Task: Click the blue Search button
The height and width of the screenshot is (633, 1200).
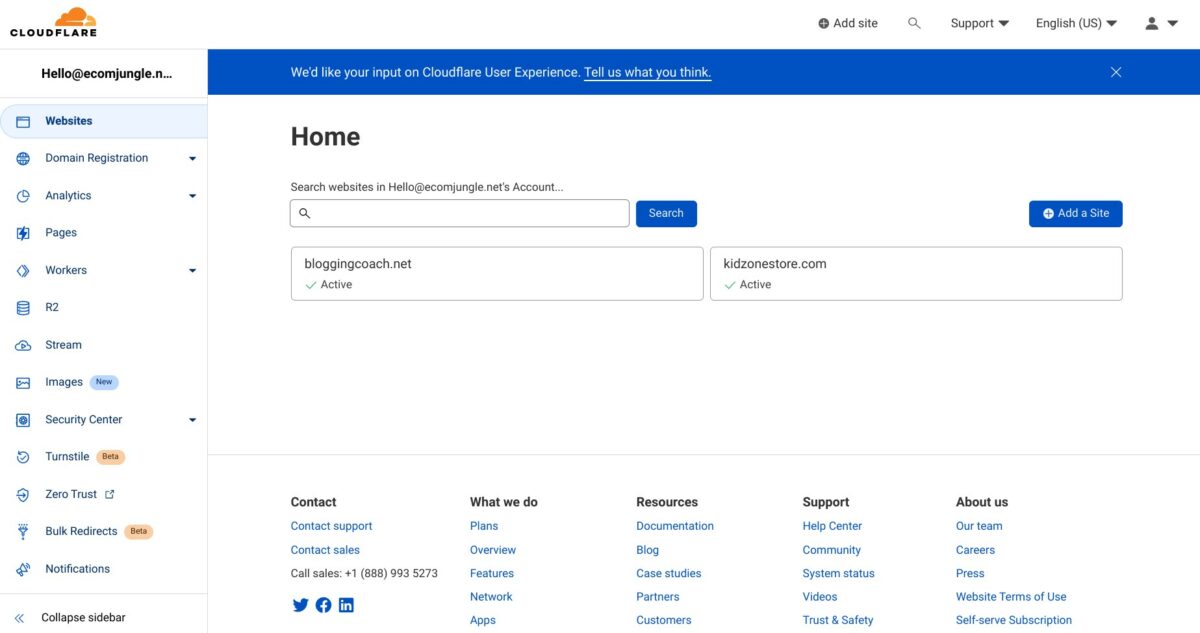Action: click(666, 214)
